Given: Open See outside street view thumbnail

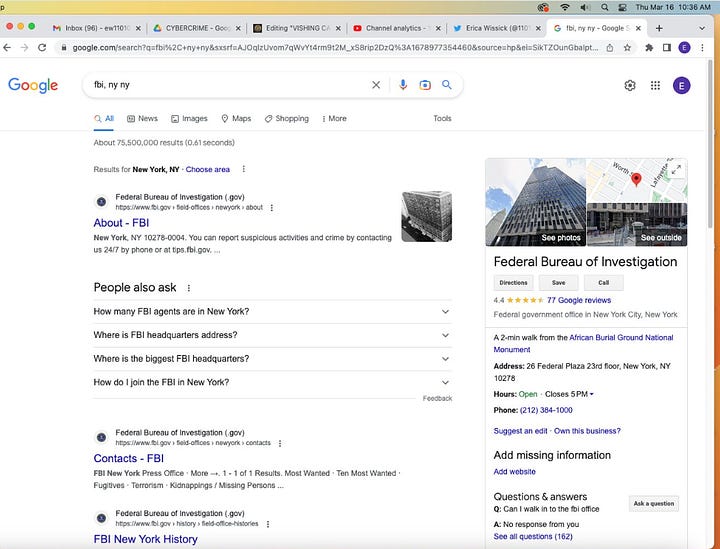Looking at the screenshot, I should (637, 225).
